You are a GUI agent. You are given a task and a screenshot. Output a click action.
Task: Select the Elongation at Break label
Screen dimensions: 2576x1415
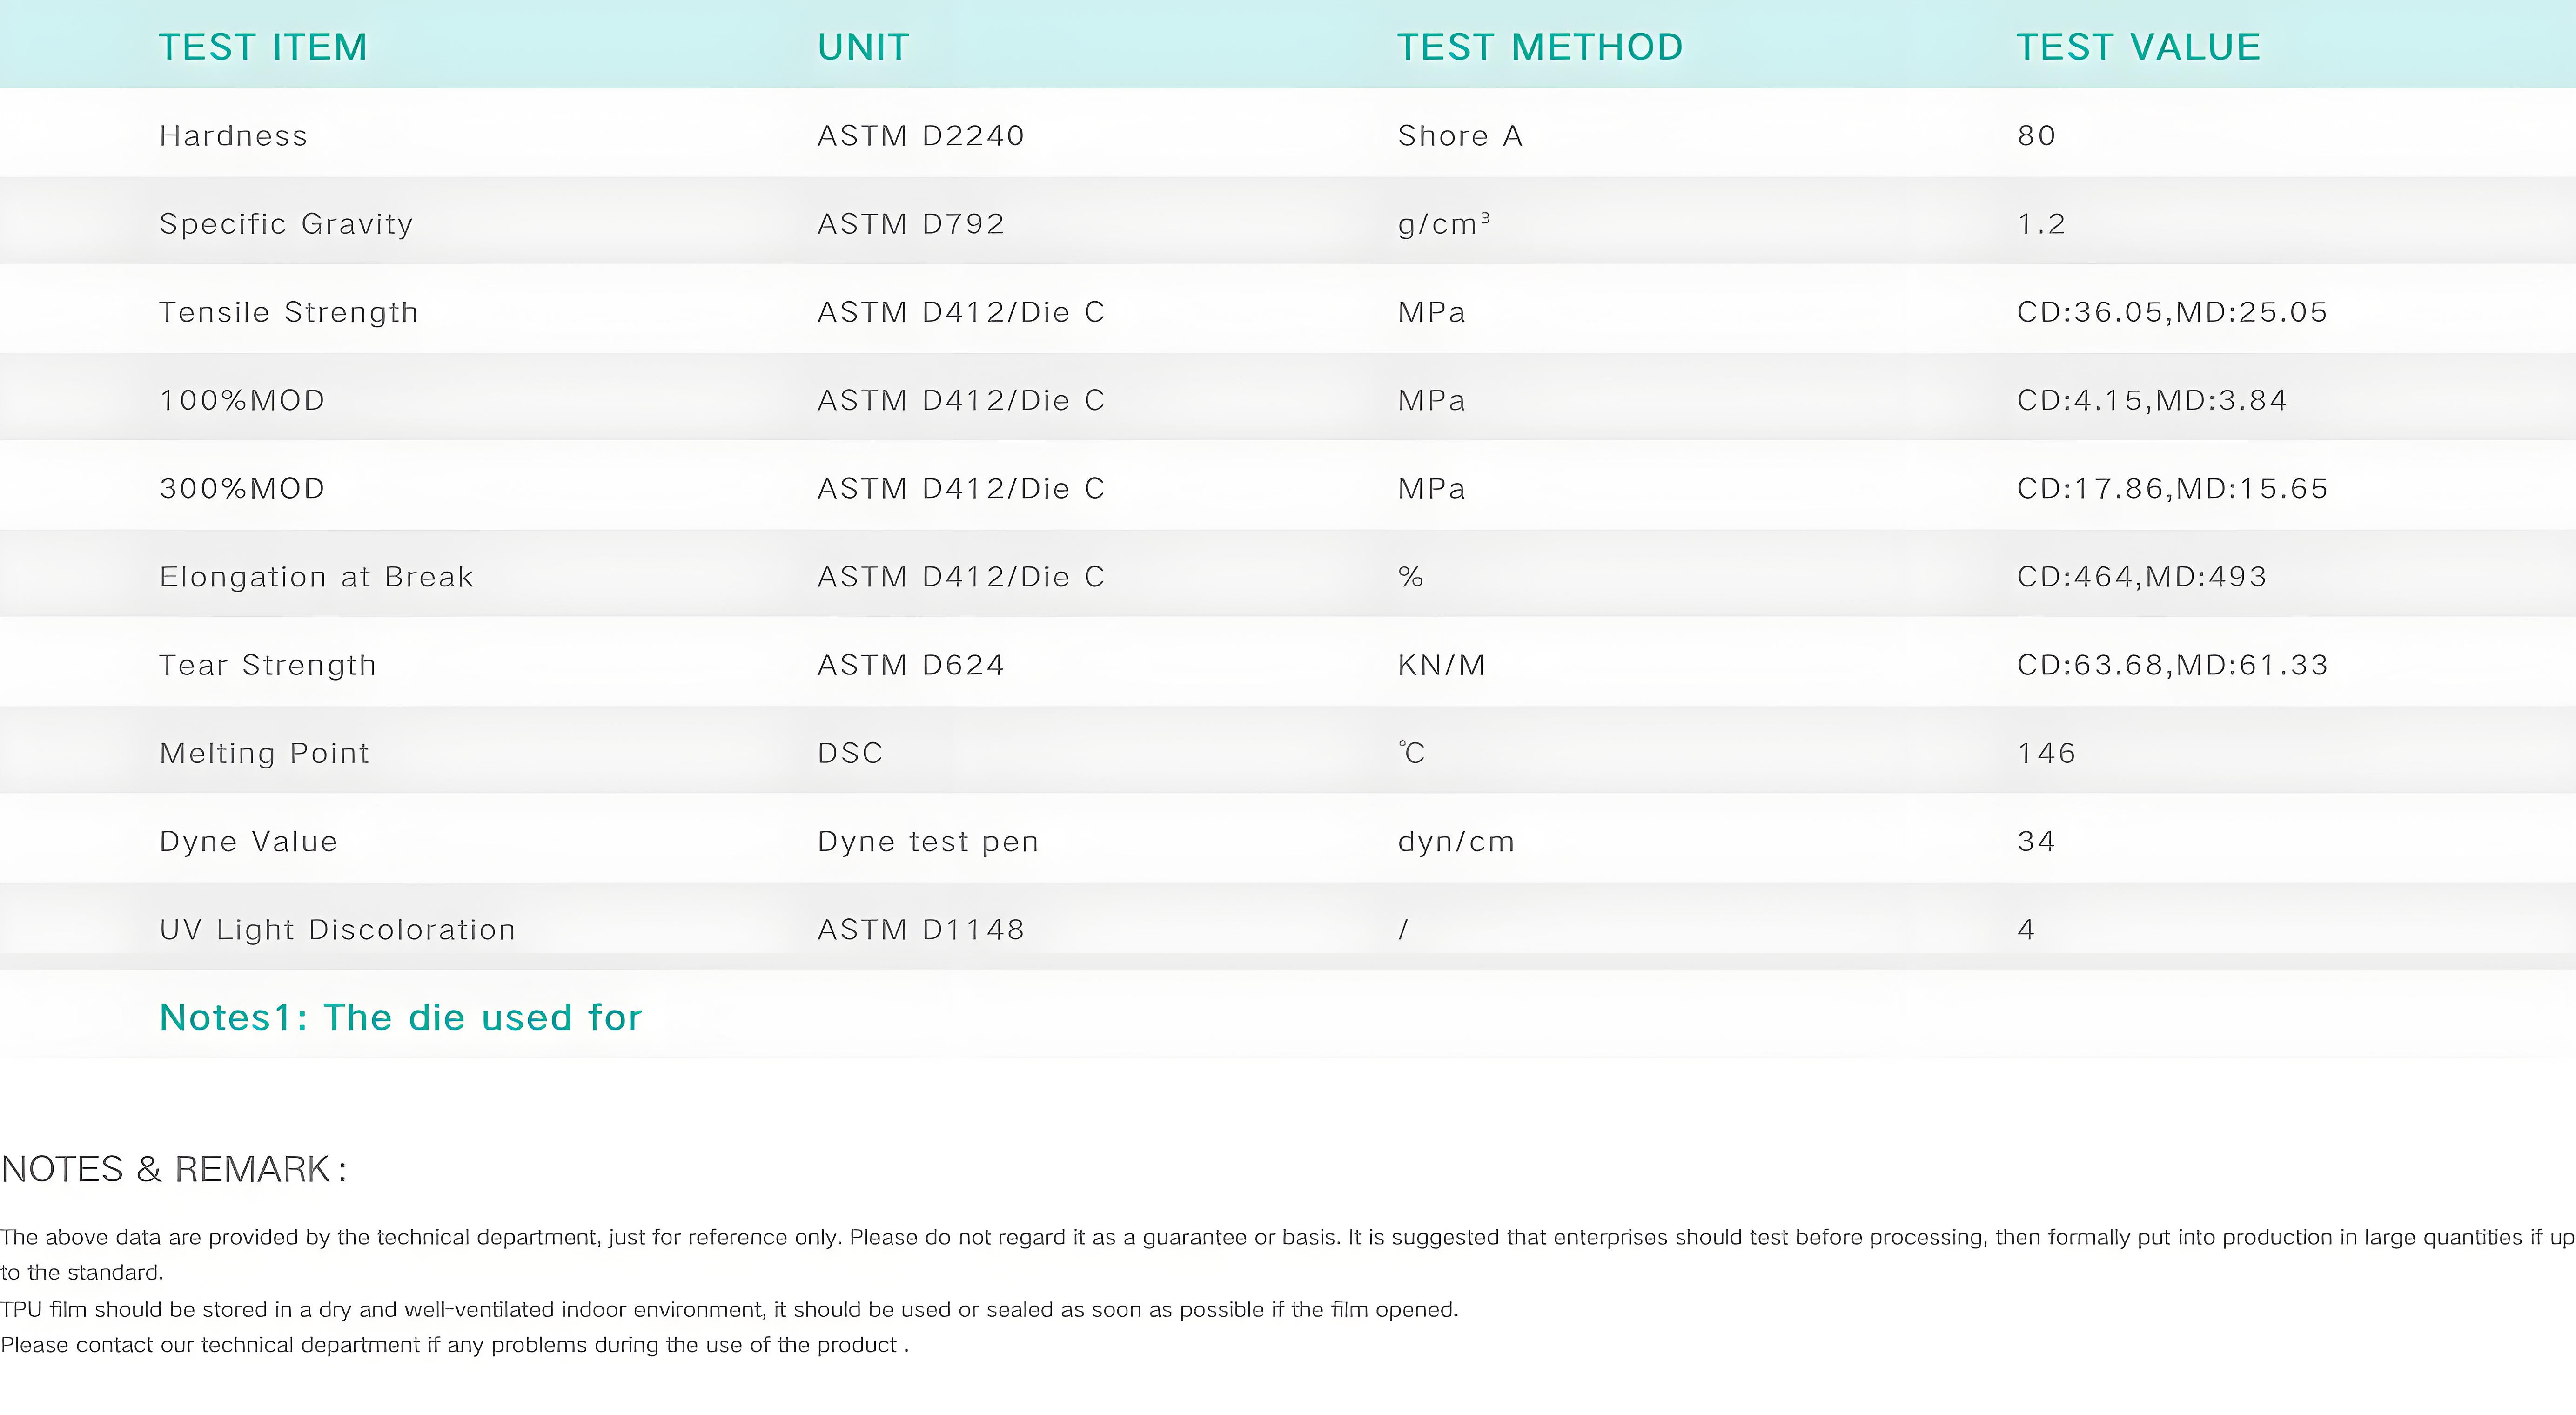click(x=316, y=577)
